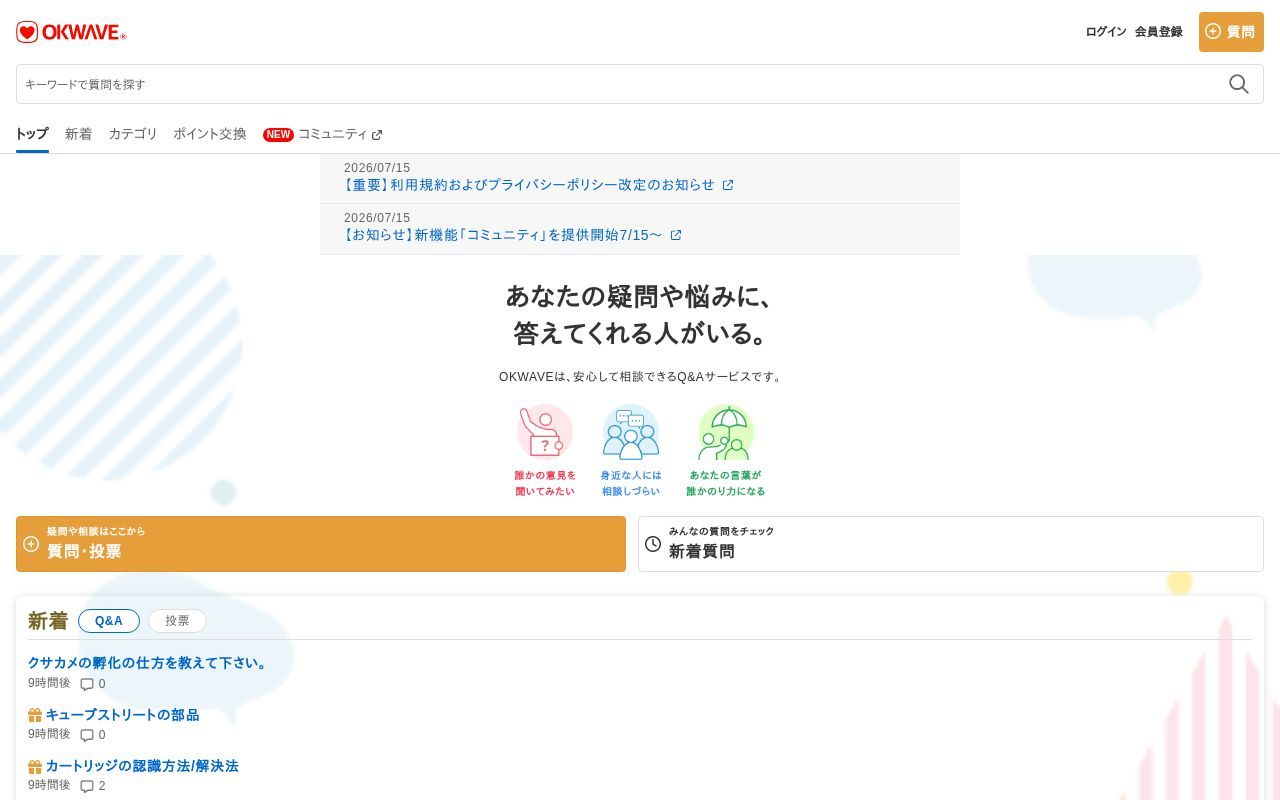Click gift icon beside カートリッジの認識方法/解決法
1280x800 pixels.
pos(35,766)
